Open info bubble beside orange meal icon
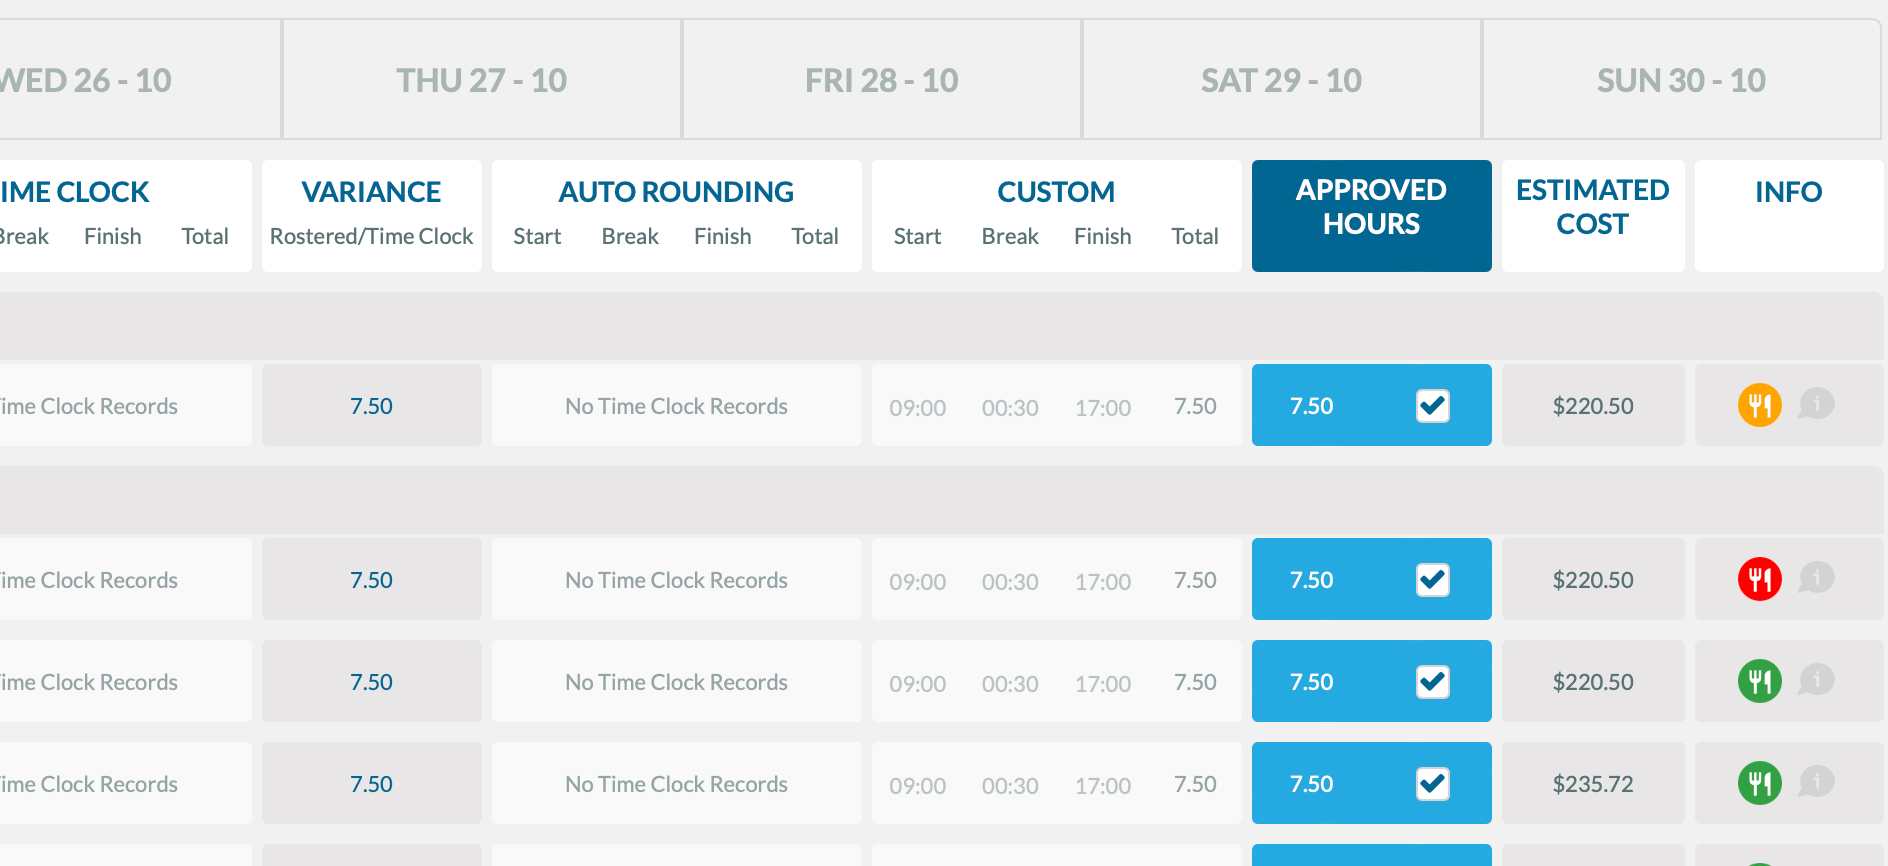Screen dimensions: 1888x866 pyautogui.click(x=1816, y=404)
